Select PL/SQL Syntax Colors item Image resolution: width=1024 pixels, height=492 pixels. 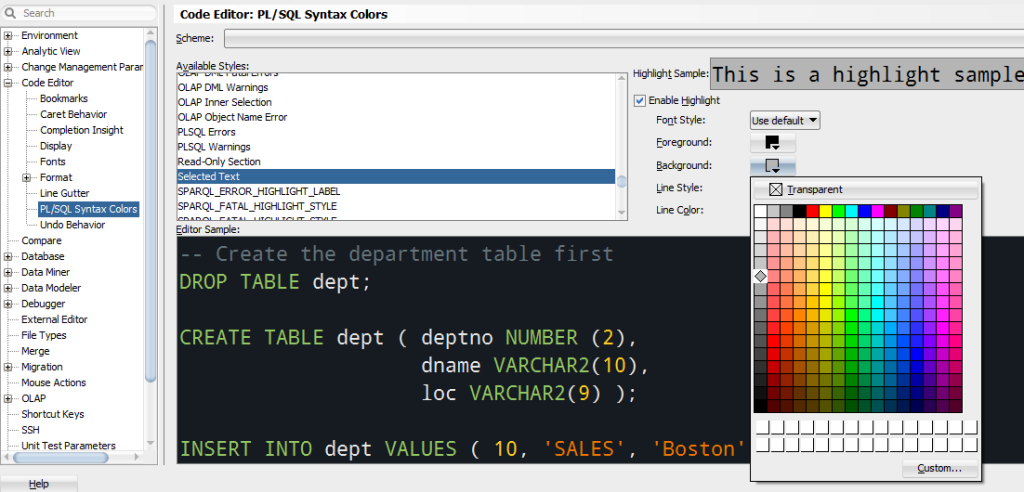tap(88, 209)
